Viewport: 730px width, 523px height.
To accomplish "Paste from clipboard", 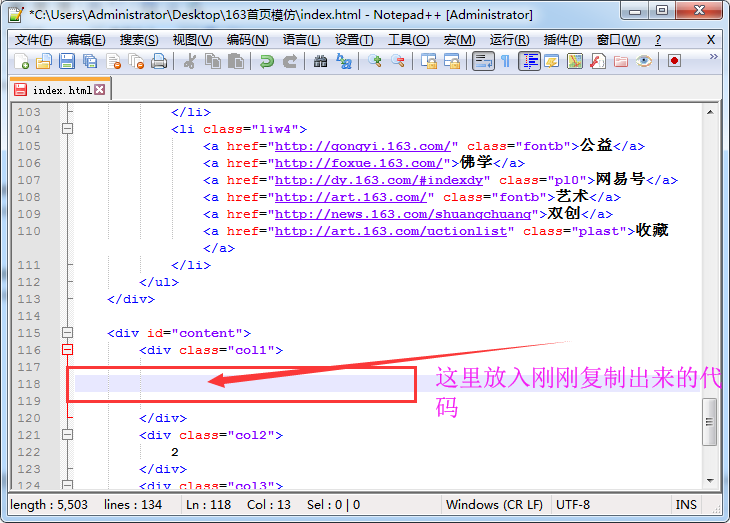I will coord(236,61).
